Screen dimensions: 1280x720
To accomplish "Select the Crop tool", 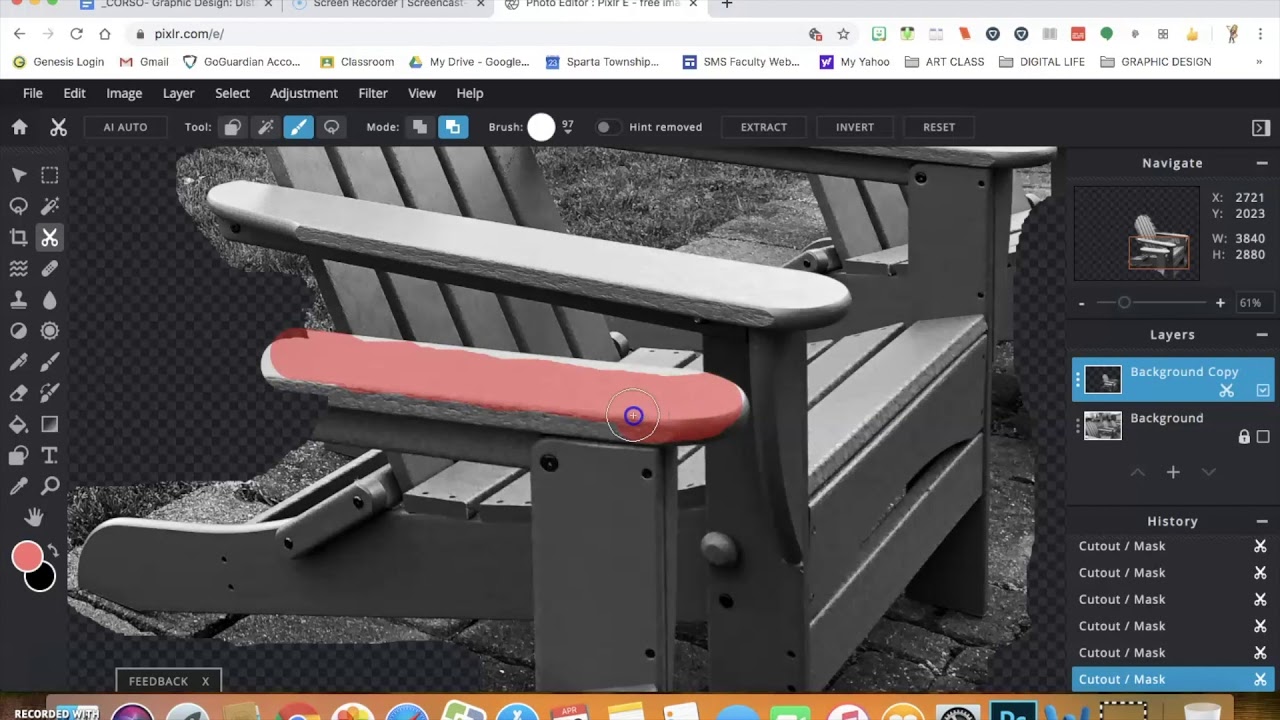I will (x=18, y=237).
